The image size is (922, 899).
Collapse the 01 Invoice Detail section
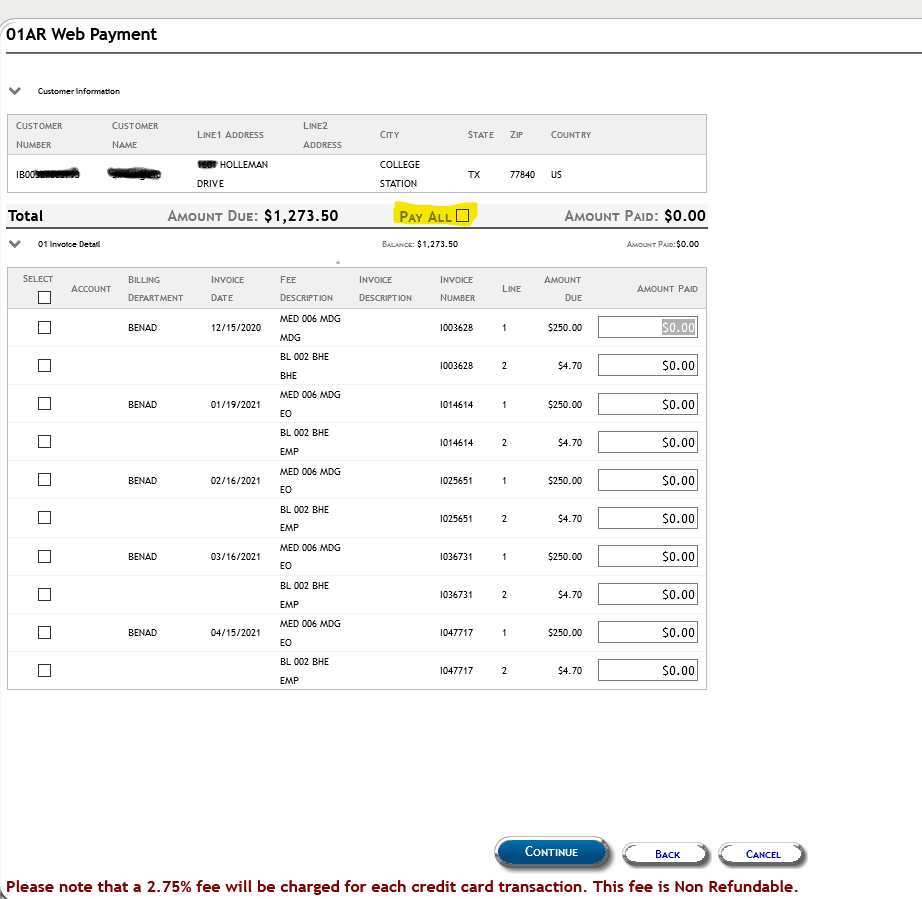[15, 243]
